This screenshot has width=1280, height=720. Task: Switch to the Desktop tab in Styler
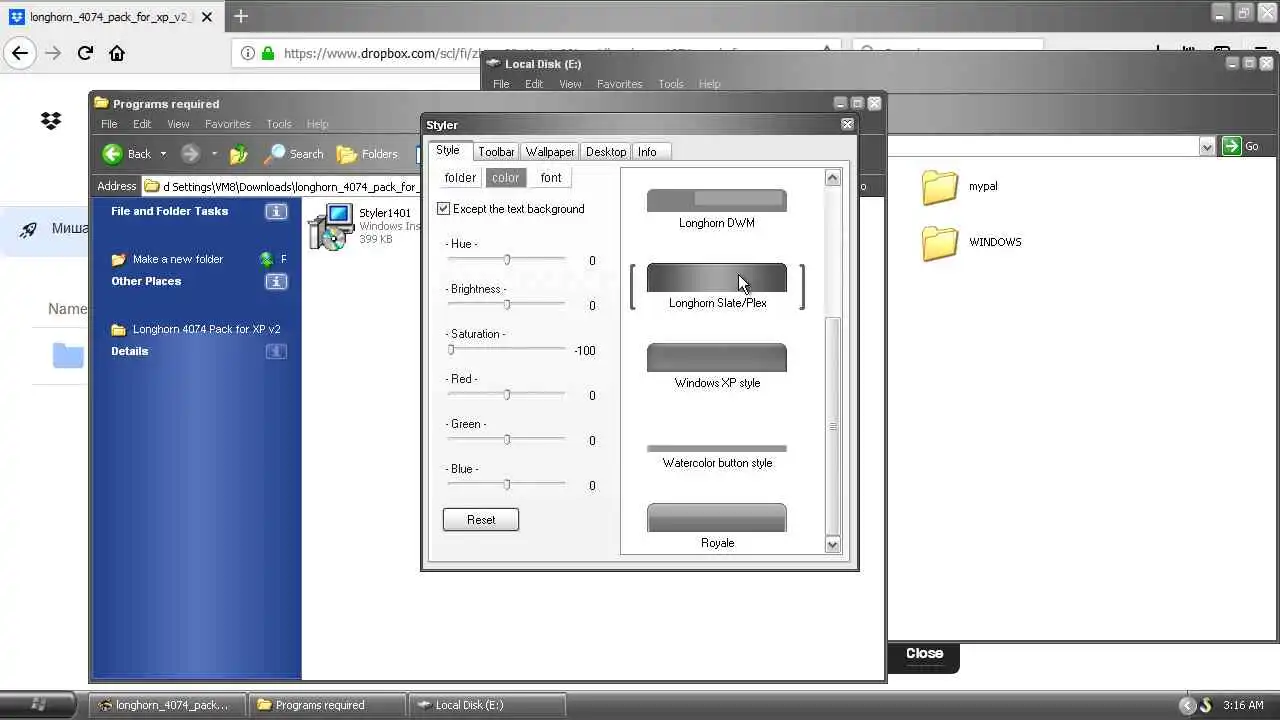point(606,152)
